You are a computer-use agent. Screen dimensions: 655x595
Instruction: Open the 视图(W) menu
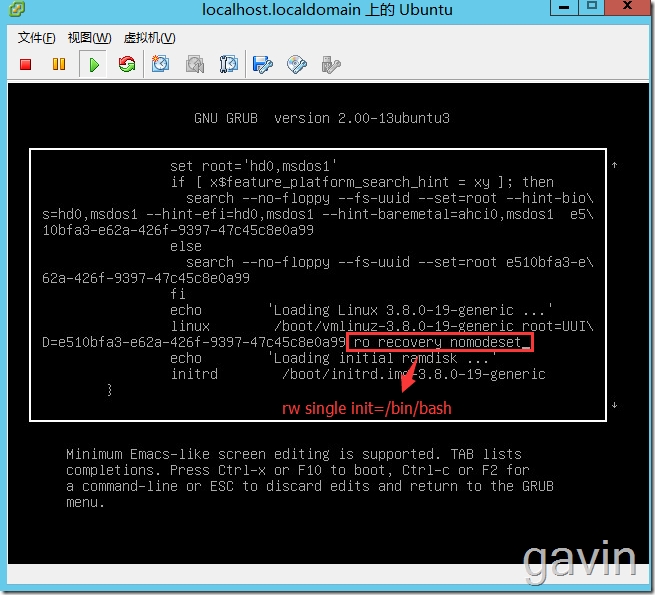89,38
